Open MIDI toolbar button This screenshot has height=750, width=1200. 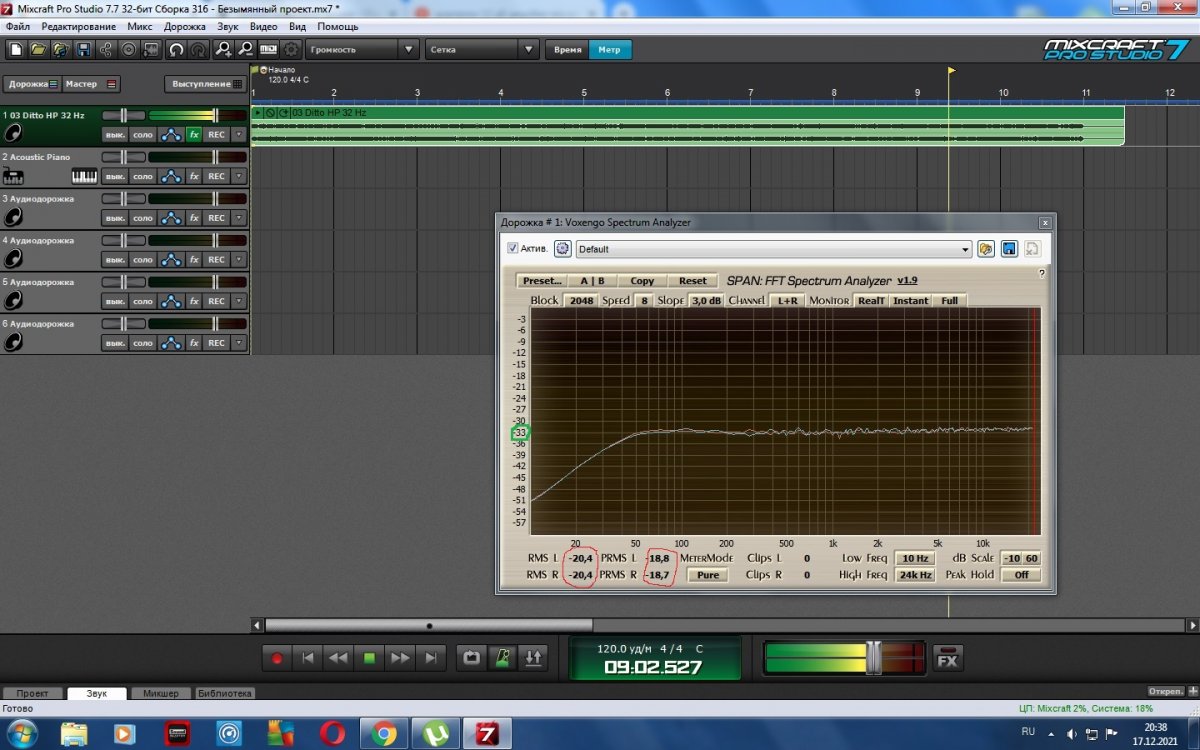click(x=268, y=49)
